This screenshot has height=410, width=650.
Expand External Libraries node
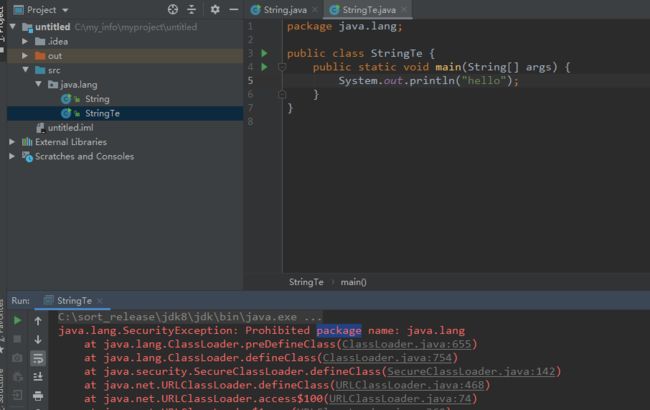[x=13, y=142]
